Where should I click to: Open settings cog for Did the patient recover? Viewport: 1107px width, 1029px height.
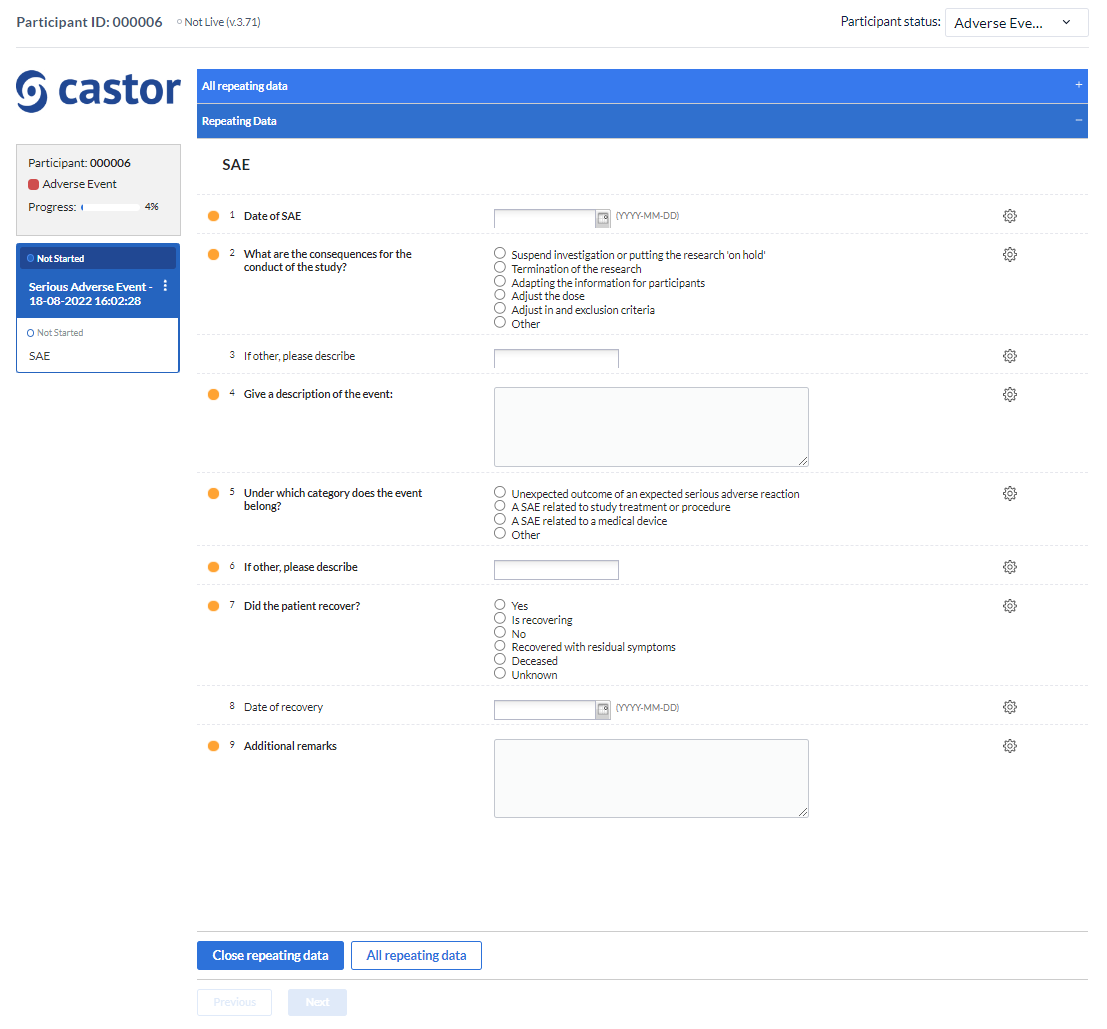pos(1009,605)
